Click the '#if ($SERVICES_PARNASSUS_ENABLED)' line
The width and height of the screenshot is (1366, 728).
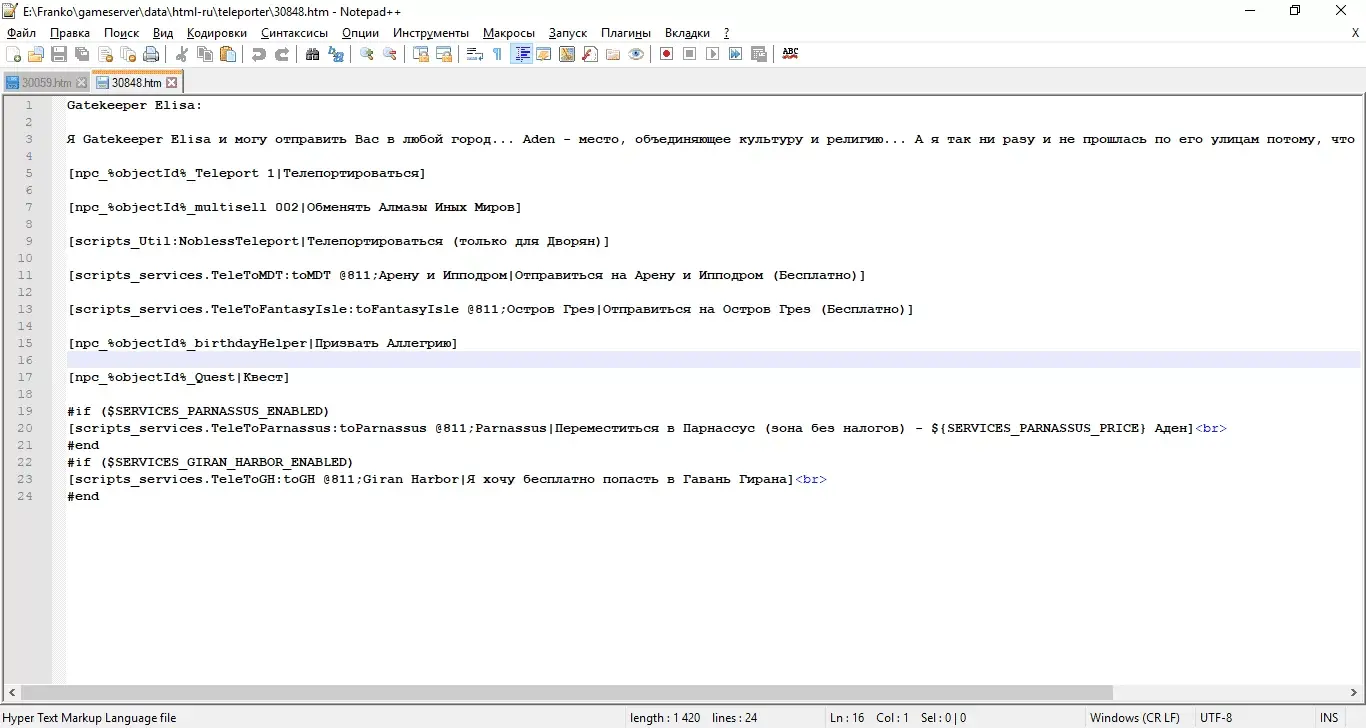[198, 411]
